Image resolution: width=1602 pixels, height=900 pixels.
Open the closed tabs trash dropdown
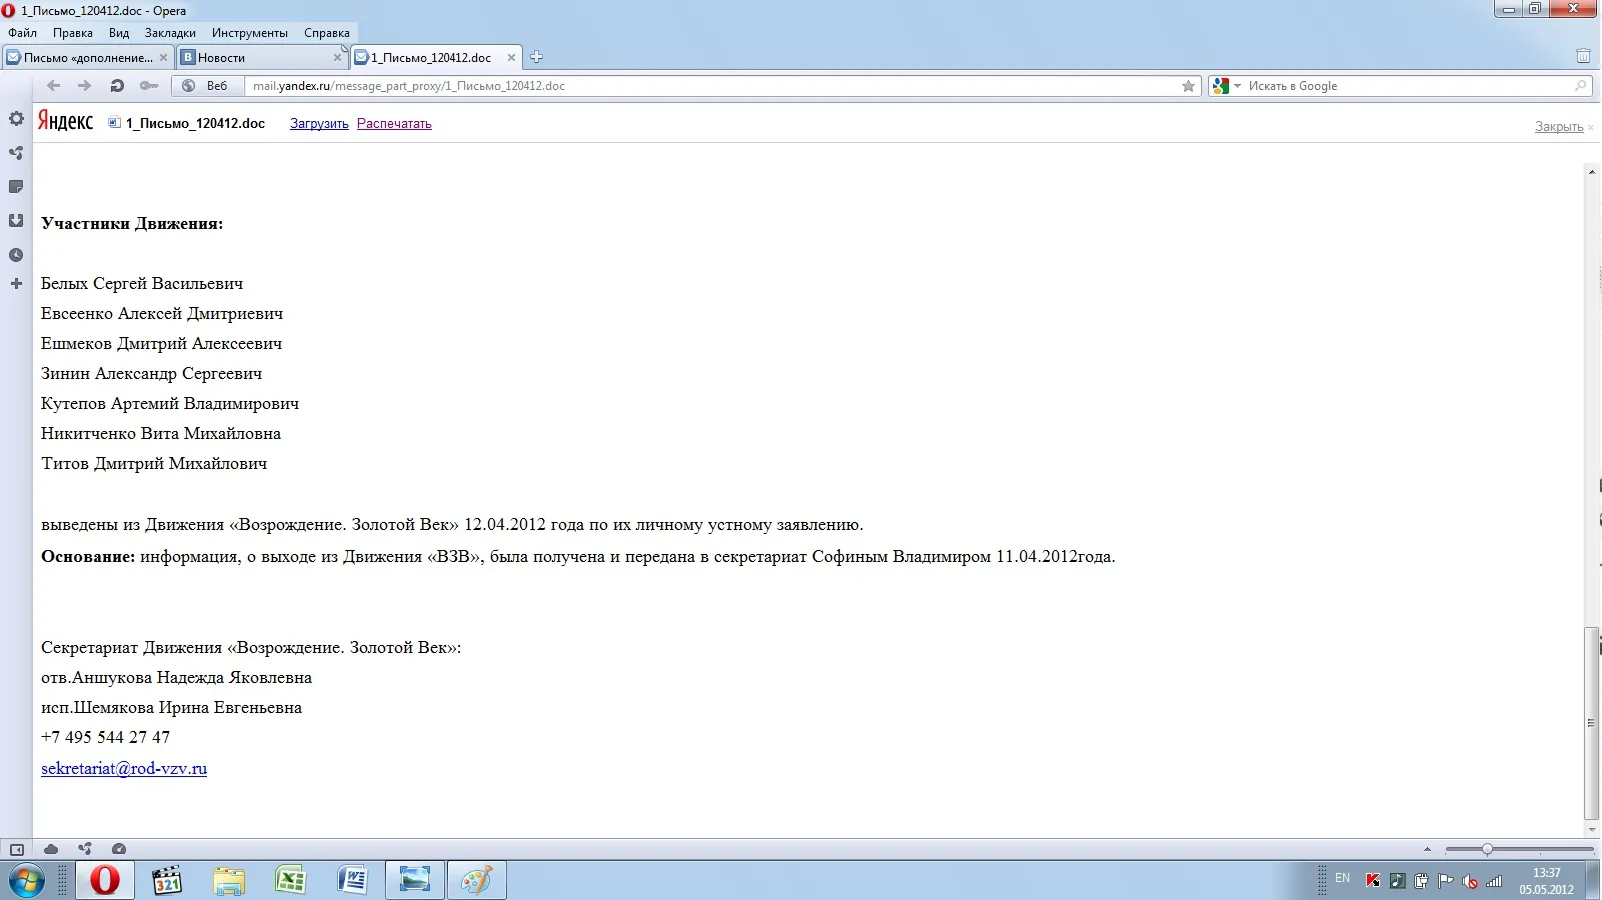(x=1583, y=56)
